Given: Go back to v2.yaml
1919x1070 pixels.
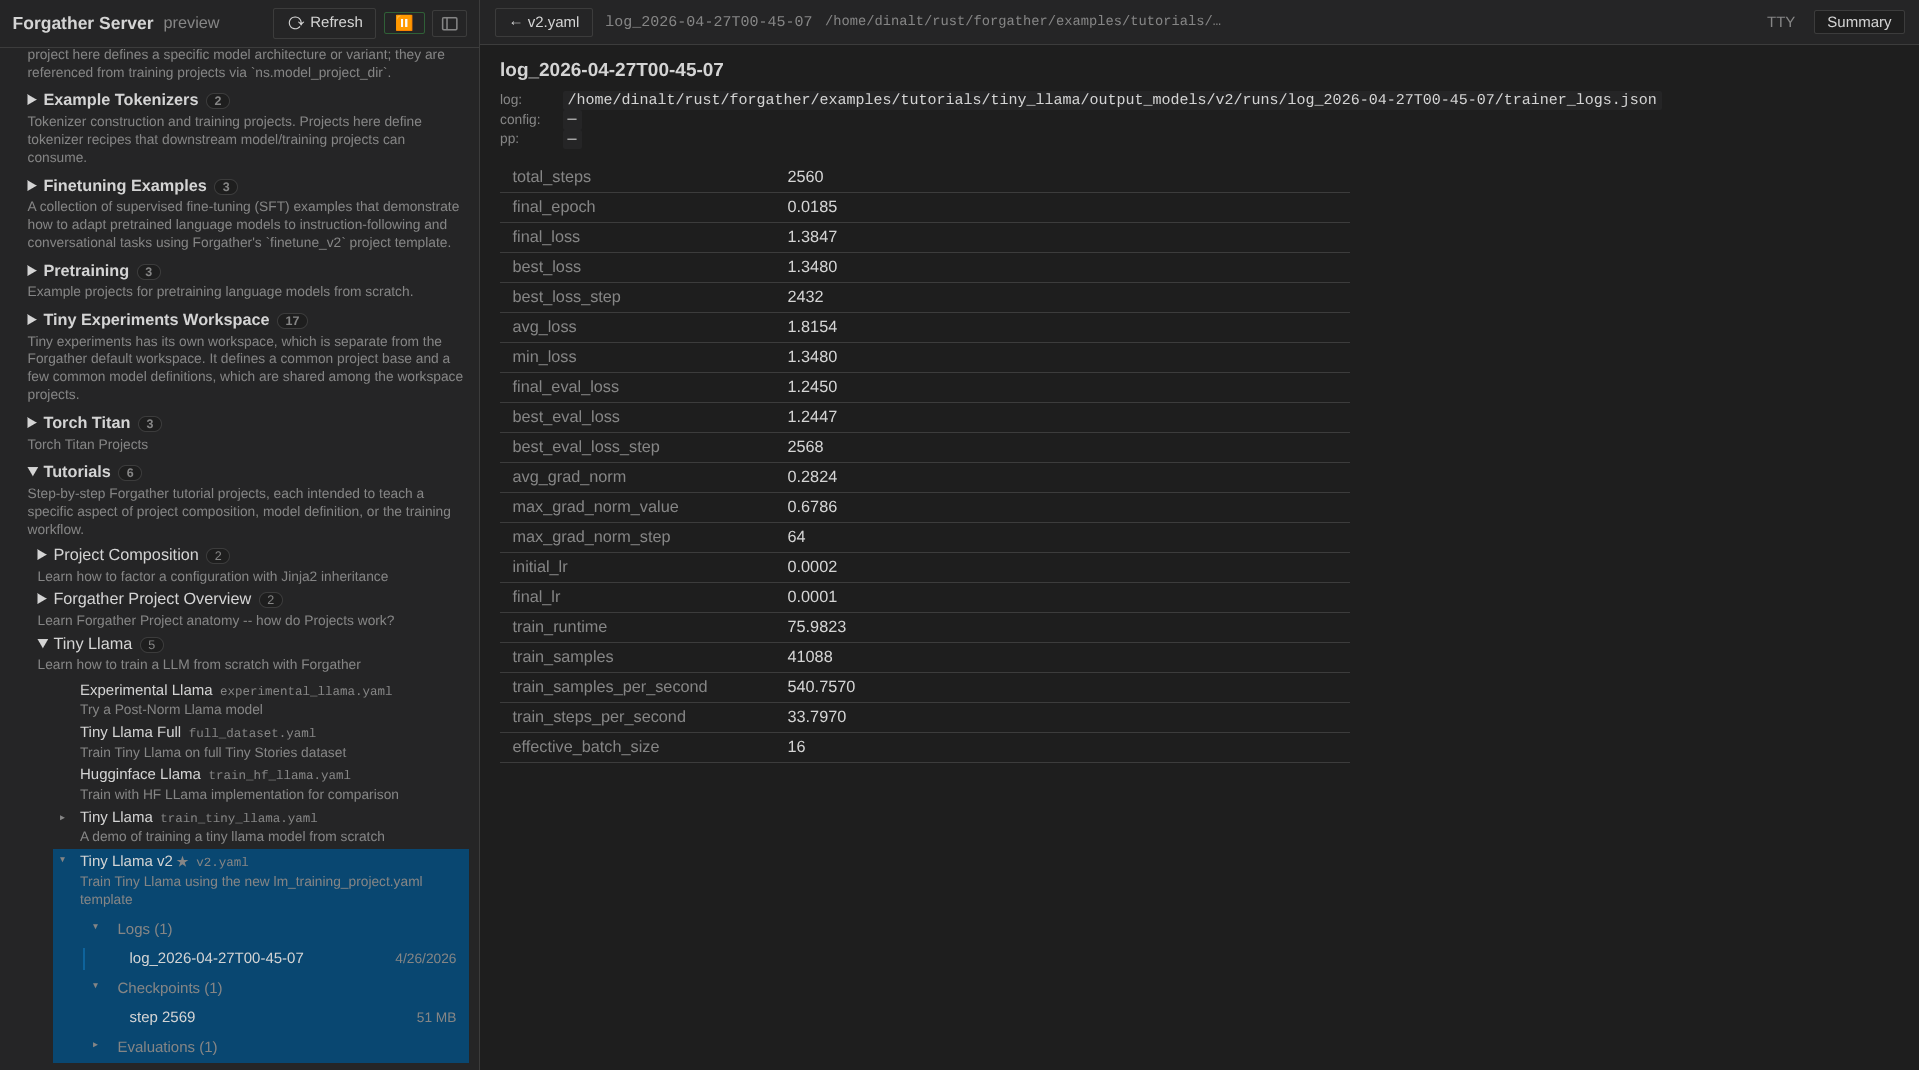Looking at the screenshot, I should [544, 22].
